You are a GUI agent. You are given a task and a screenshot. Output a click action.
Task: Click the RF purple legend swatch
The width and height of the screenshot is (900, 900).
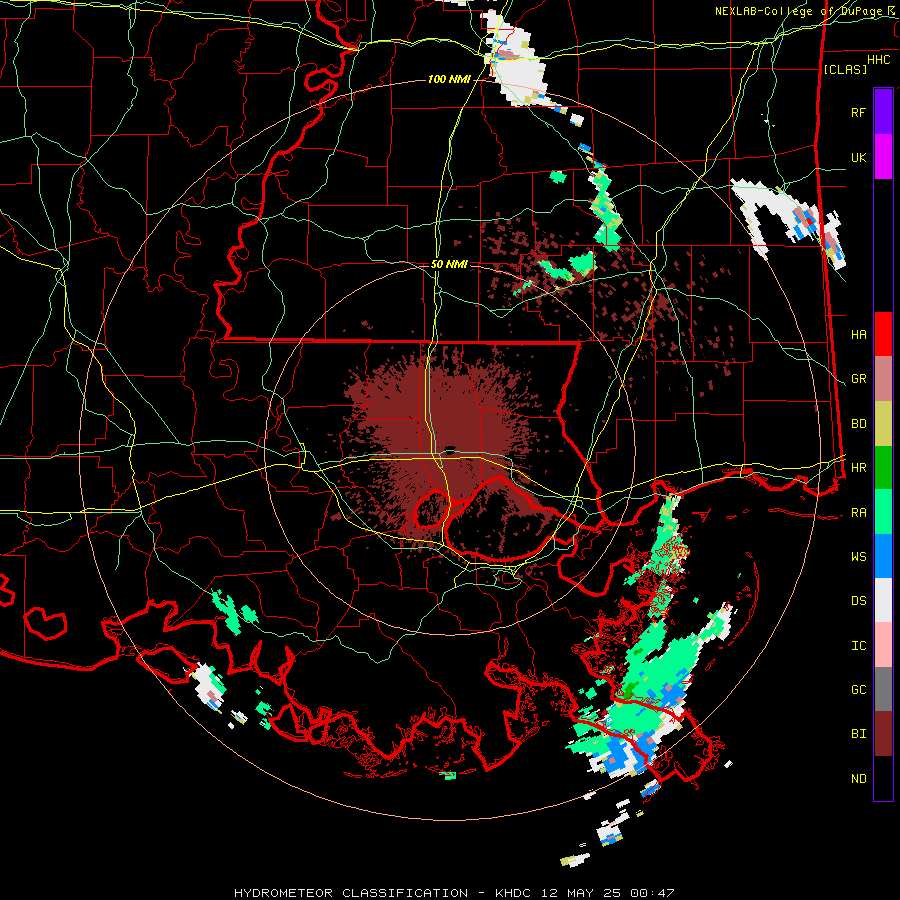pos(883,112)
